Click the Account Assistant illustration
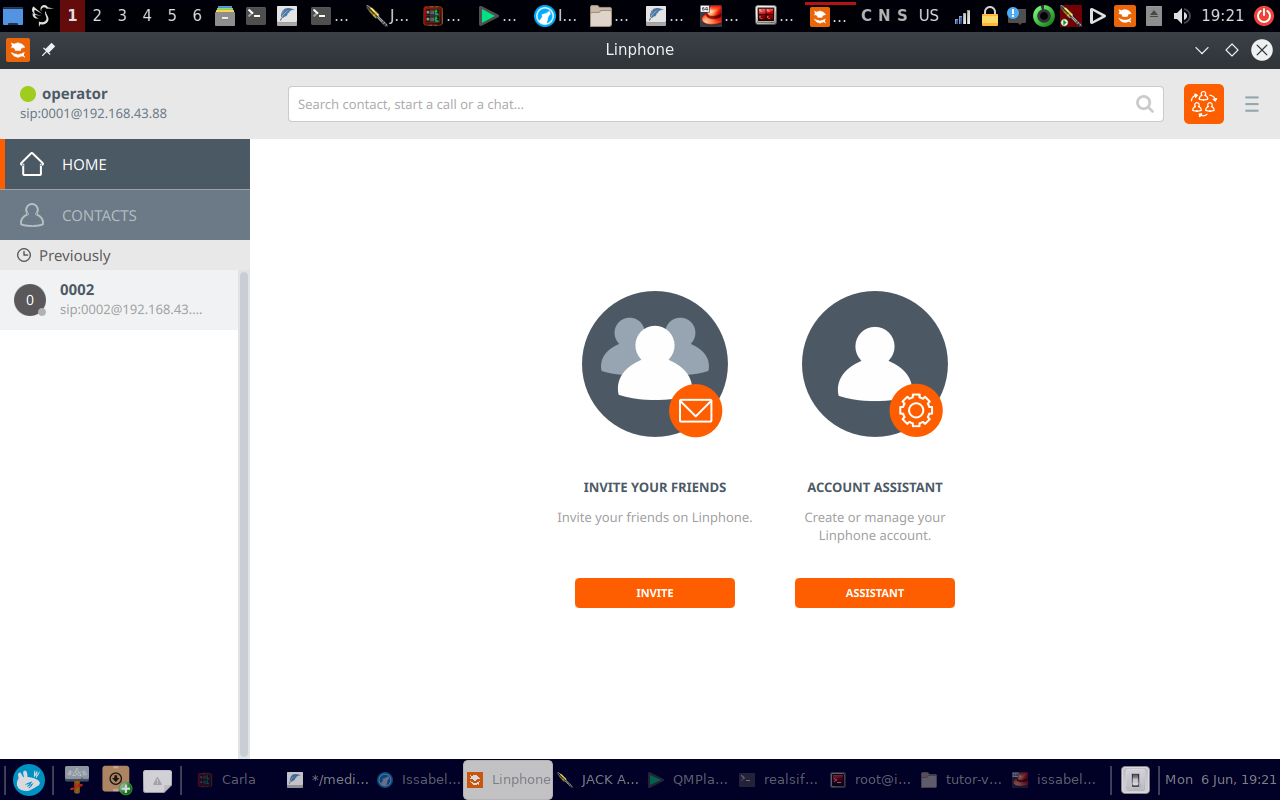 [875, 364]
